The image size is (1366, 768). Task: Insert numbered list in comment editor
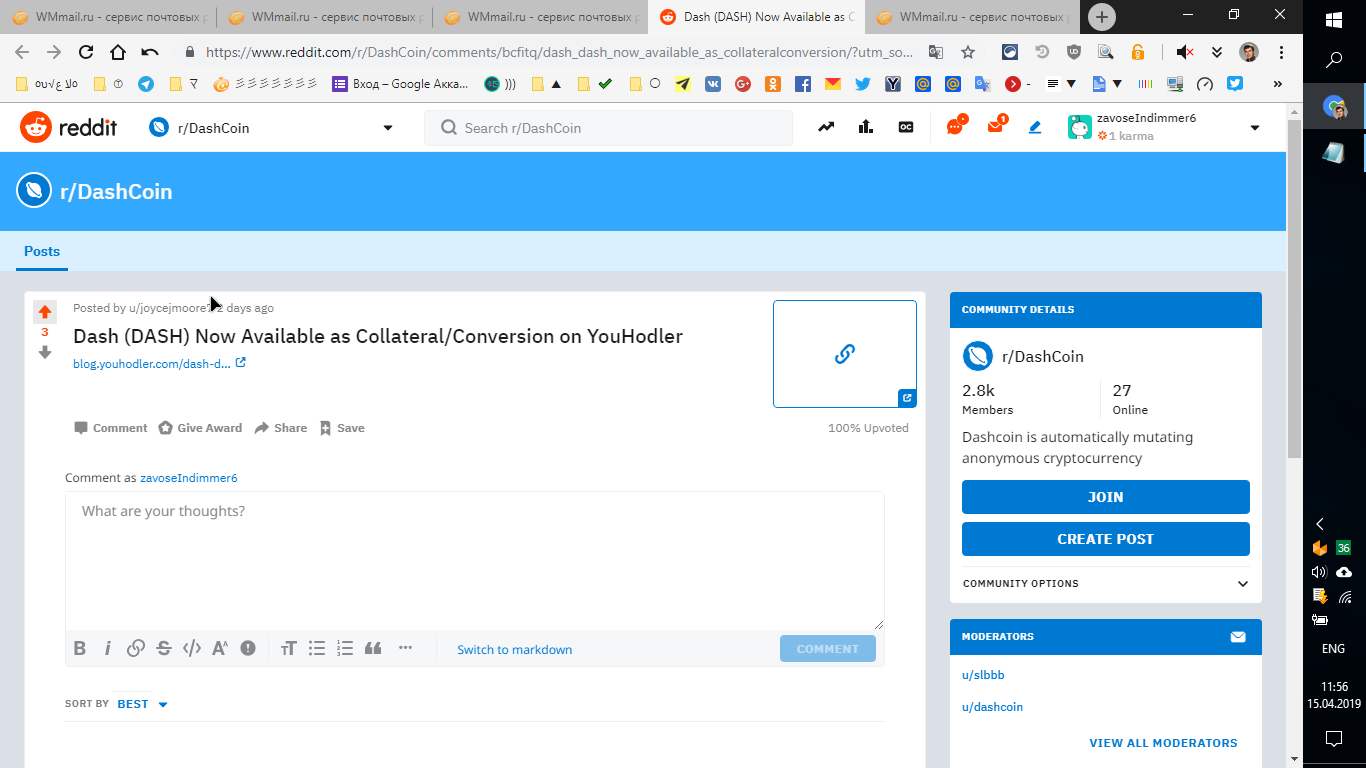(345, 648)
